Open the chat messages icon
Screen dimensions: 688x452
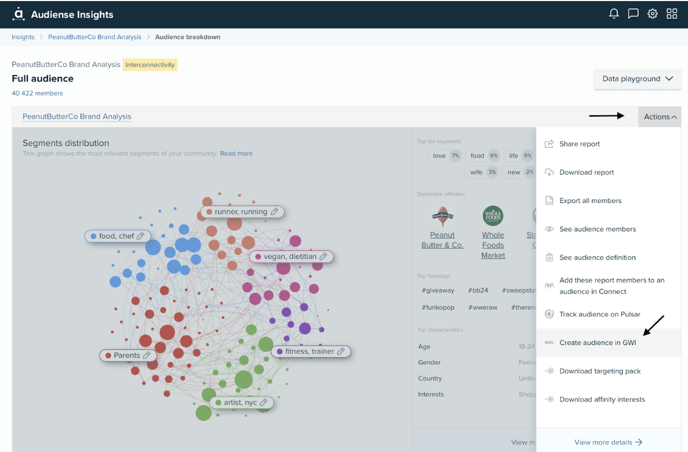coord(633,14)
